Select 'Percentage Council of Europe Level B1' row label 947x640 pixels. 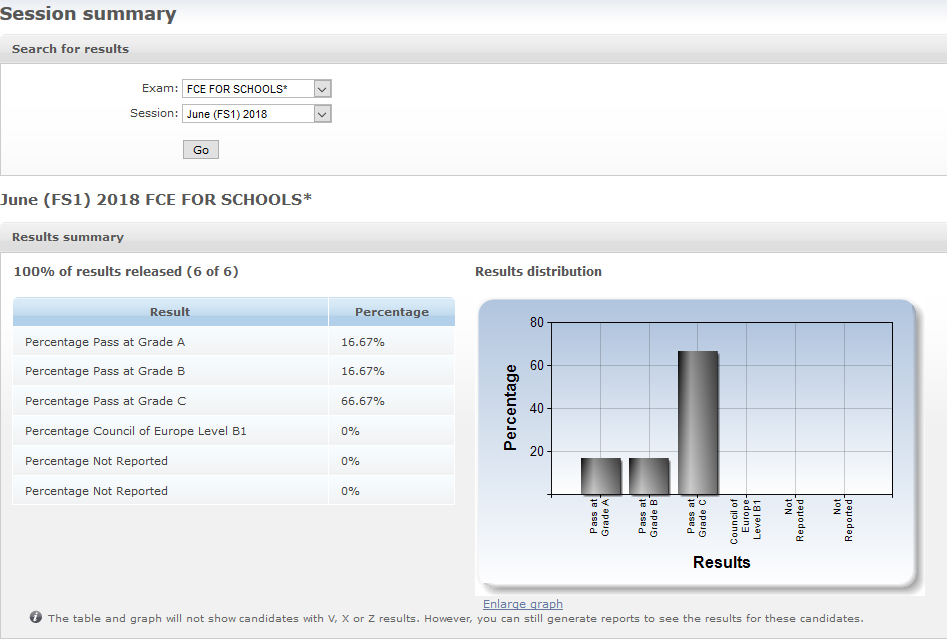coord(136,431)
